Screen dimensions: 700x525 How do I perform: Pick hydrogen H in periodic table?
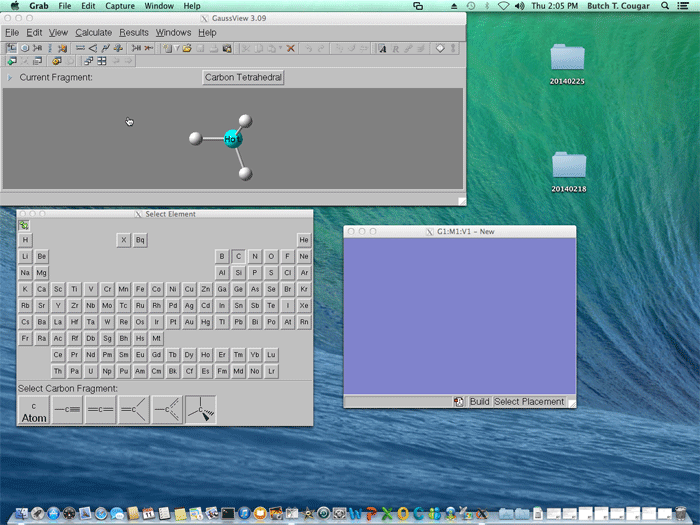(25, 240)
